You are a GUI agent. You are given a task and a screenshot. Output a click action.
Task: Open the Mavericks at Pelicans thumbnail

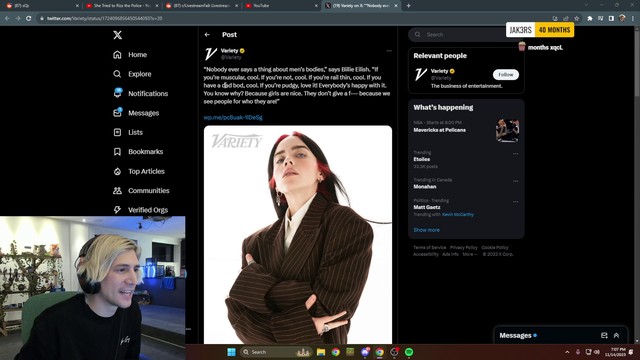(507, 131)
